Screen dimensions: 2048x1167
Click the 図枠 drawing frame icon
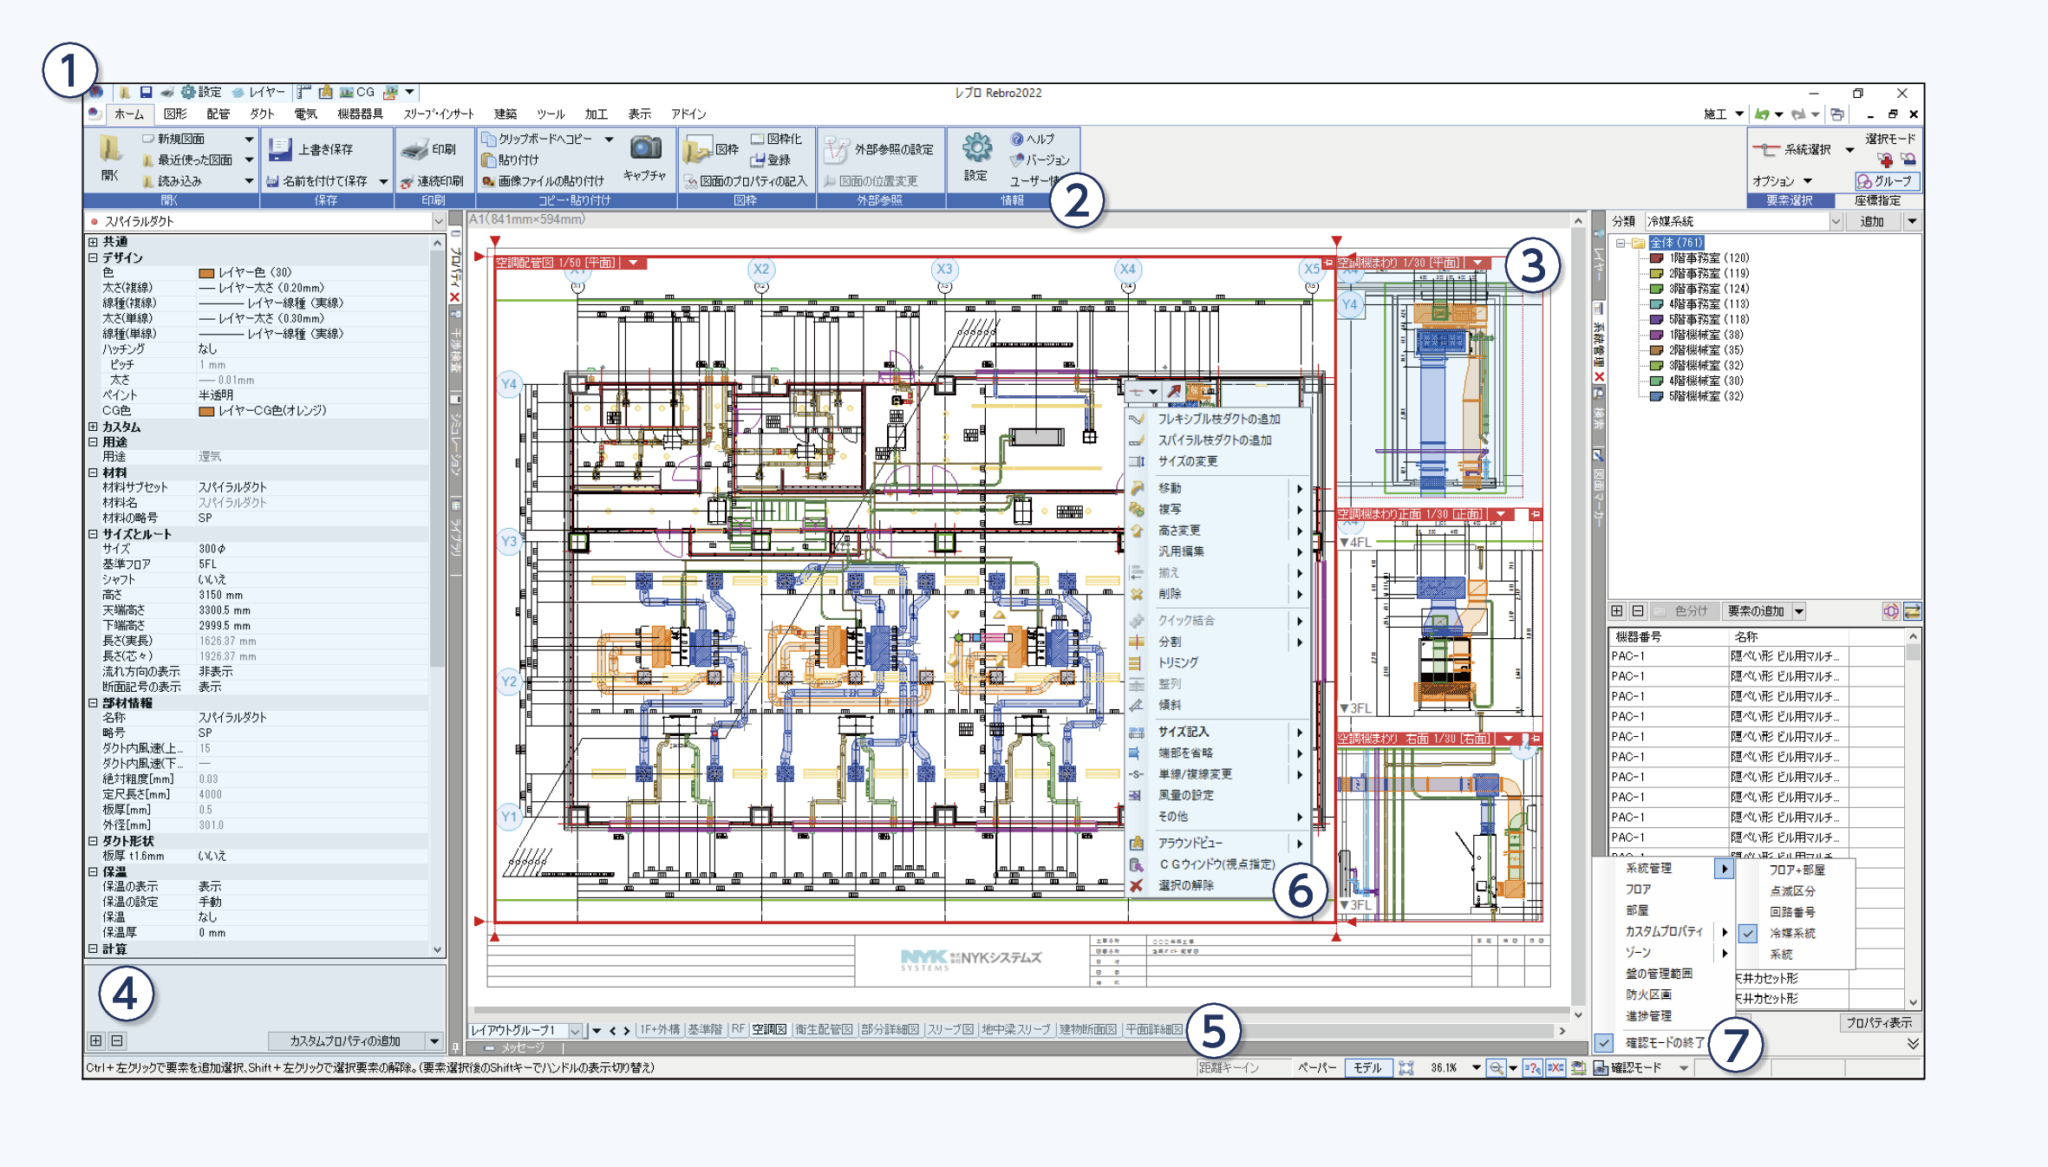[698, 150]
